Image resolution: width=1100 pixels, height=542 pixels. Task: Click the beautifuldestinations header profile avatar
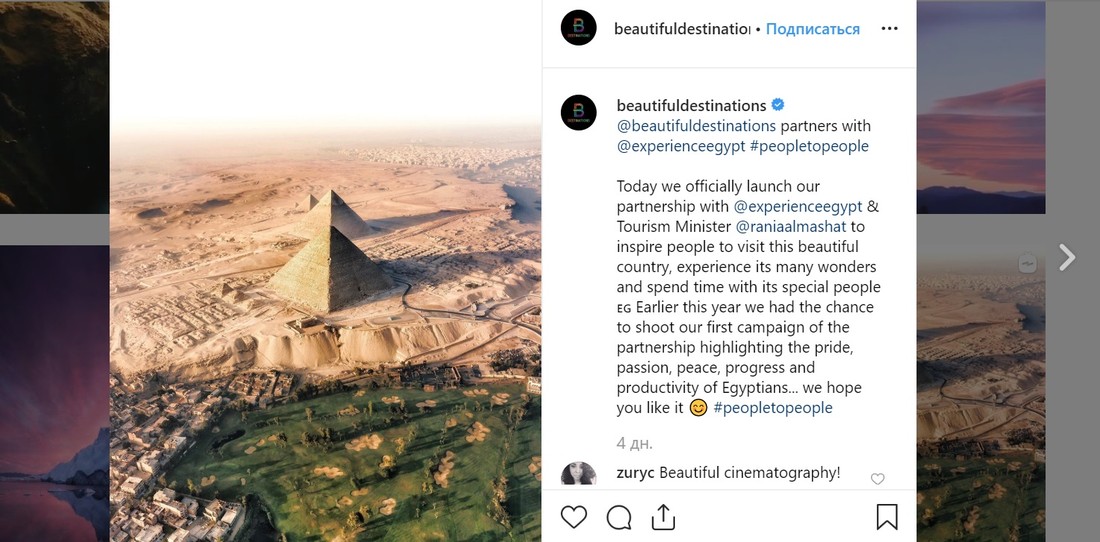click(579, 29)
